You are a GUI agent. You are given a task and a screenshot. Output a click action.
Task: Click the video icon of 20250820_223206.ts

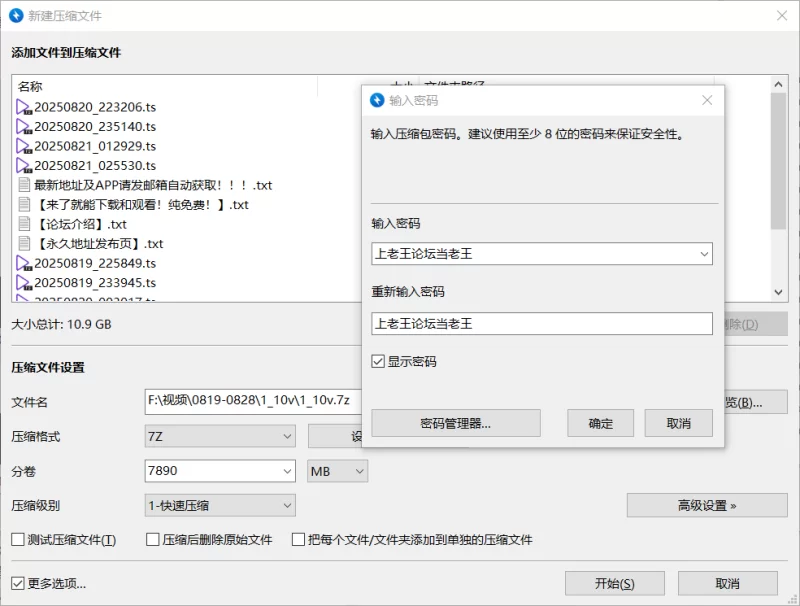coord(25,107)
